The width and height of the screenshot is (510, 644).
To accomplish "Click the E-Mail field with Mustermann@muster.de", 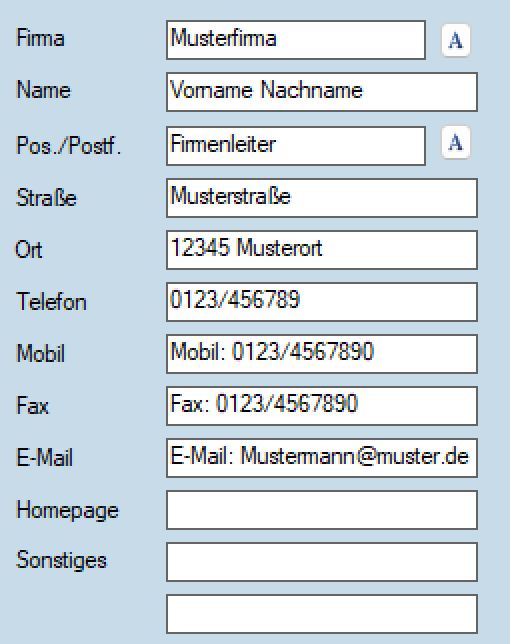I will pyautogui.click(x=322, y=458).
